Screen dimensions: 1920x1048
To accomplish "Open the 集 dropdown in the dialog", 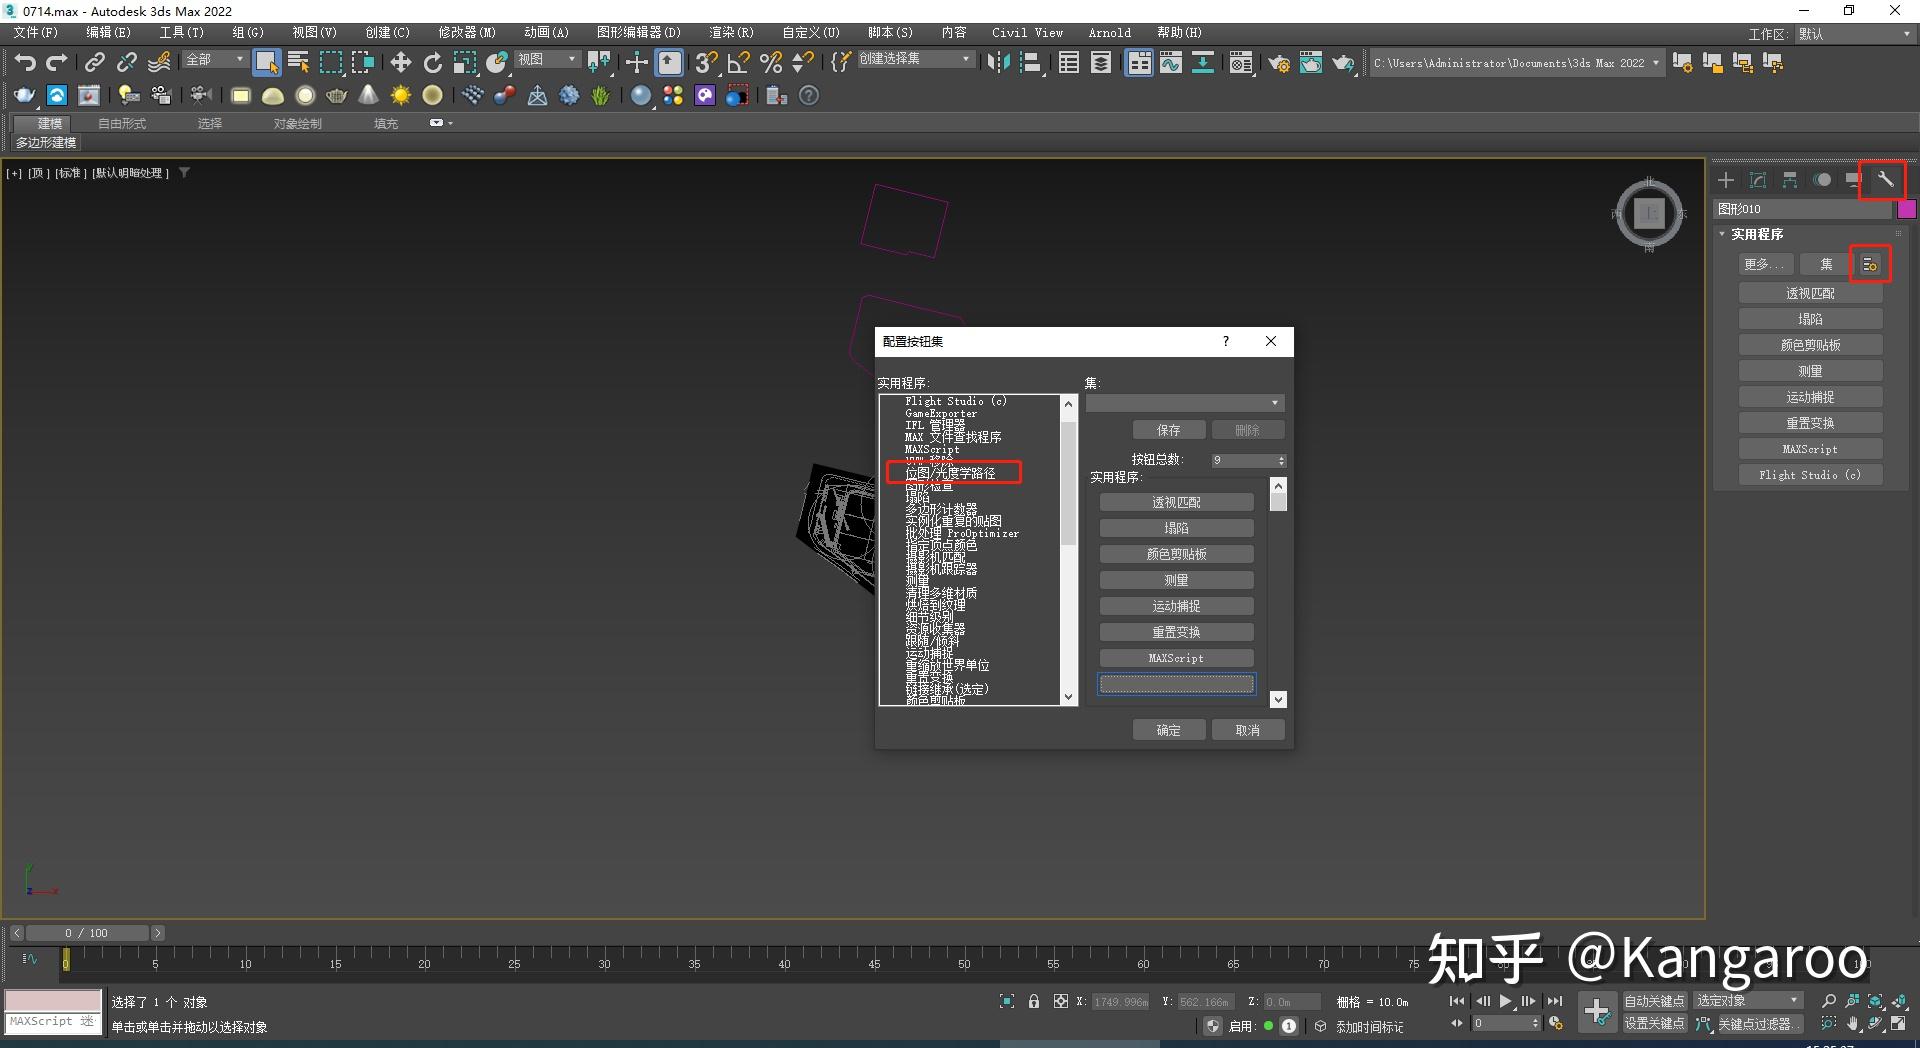I will tap(1185, 403).
